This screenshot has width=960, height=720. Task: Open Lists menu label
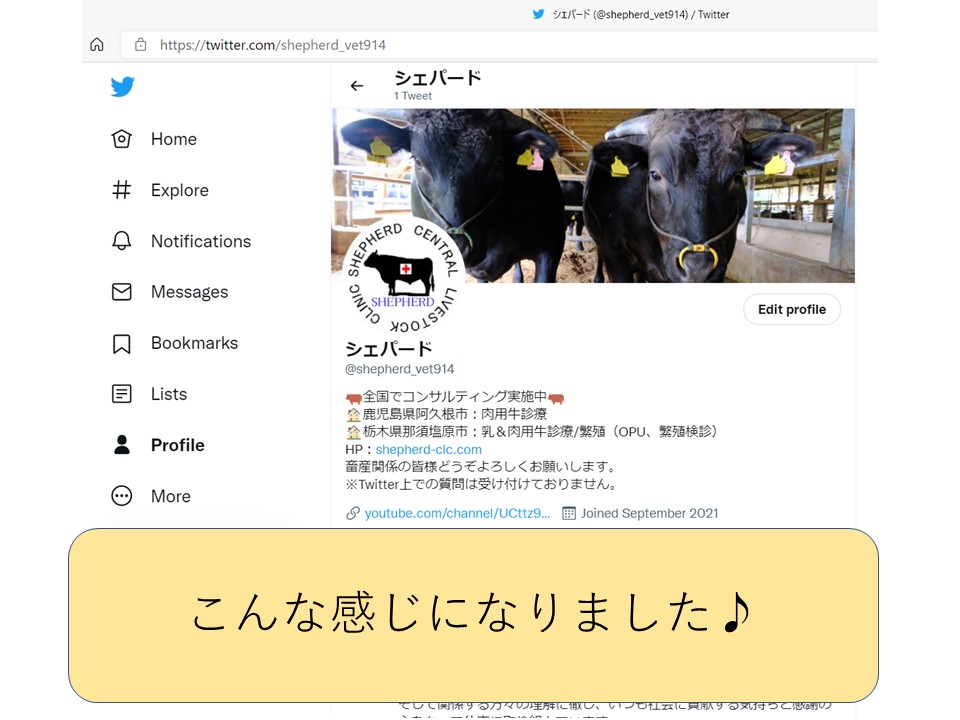tap(169, 394)
